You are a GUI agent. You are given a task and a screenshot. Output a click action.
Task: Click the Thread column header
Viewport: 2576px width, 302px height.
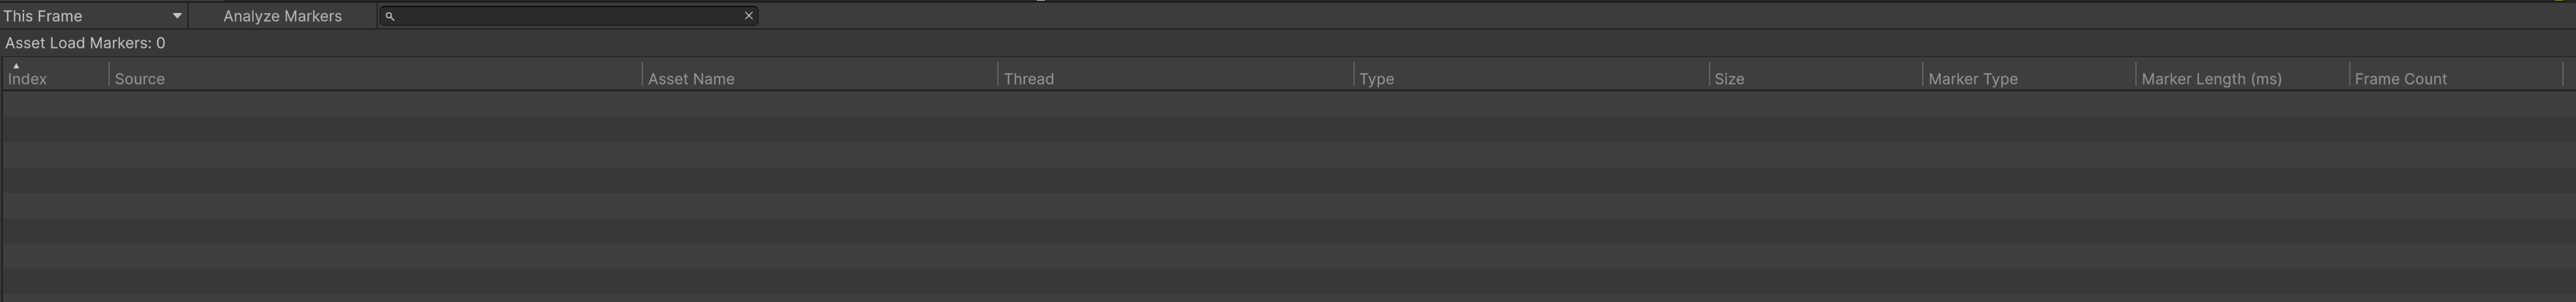point(1028,79)
